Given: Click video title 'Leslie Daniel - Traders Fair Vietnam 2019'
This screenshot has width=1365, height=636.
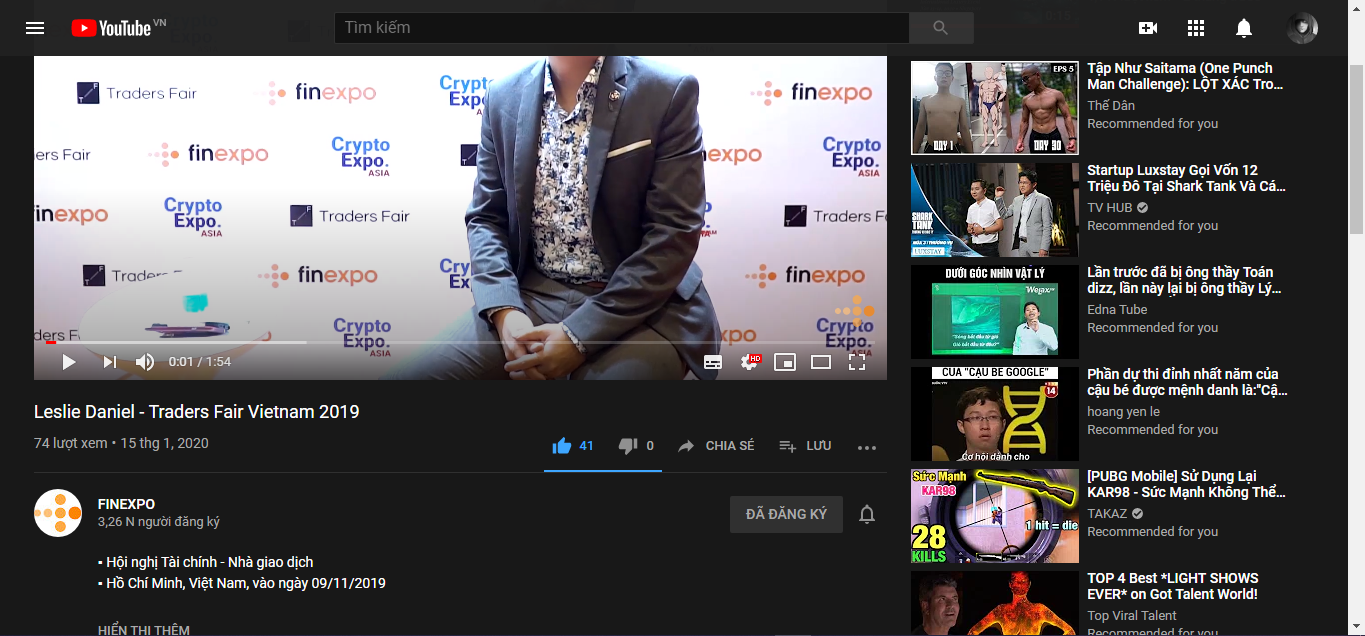Looking at the screenshot, I should (197, 412).
